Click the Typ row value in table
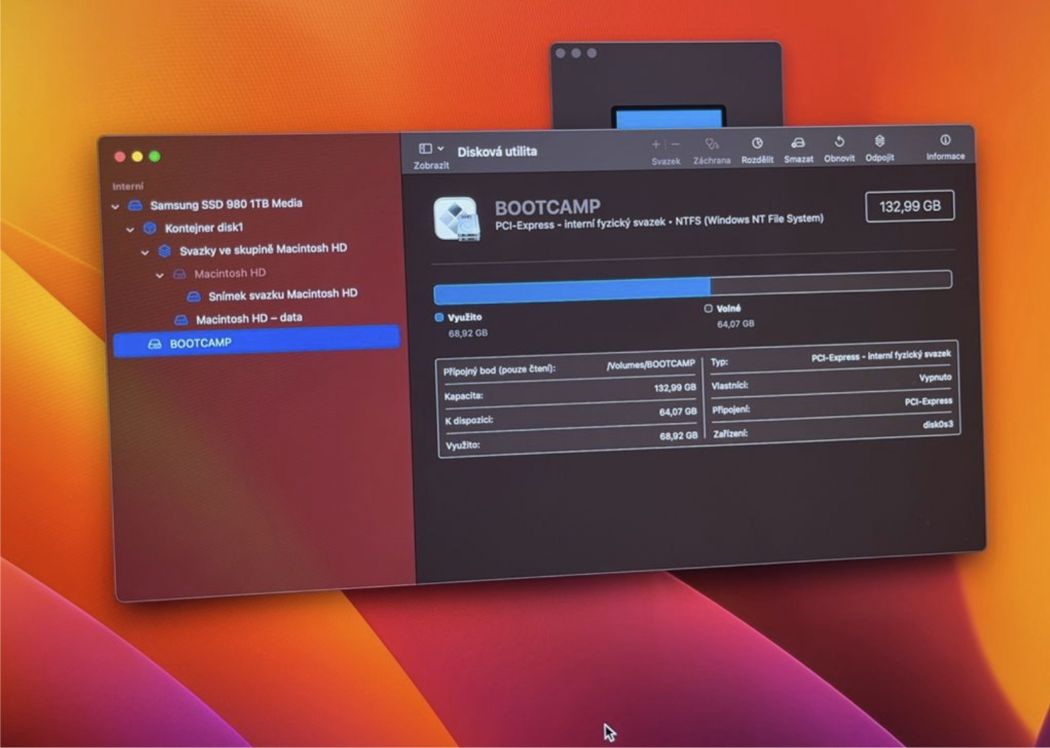 pos(881,356)
